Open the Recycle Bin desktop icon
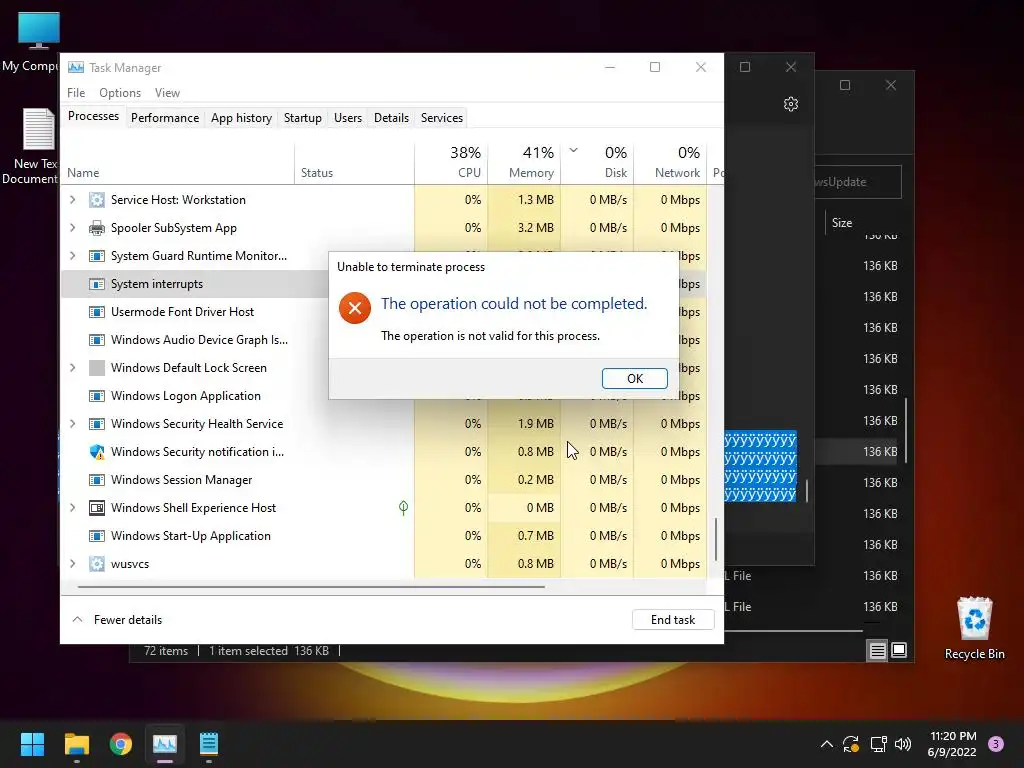Viewport: 1024px width, 768px height. tap(974, 628)
